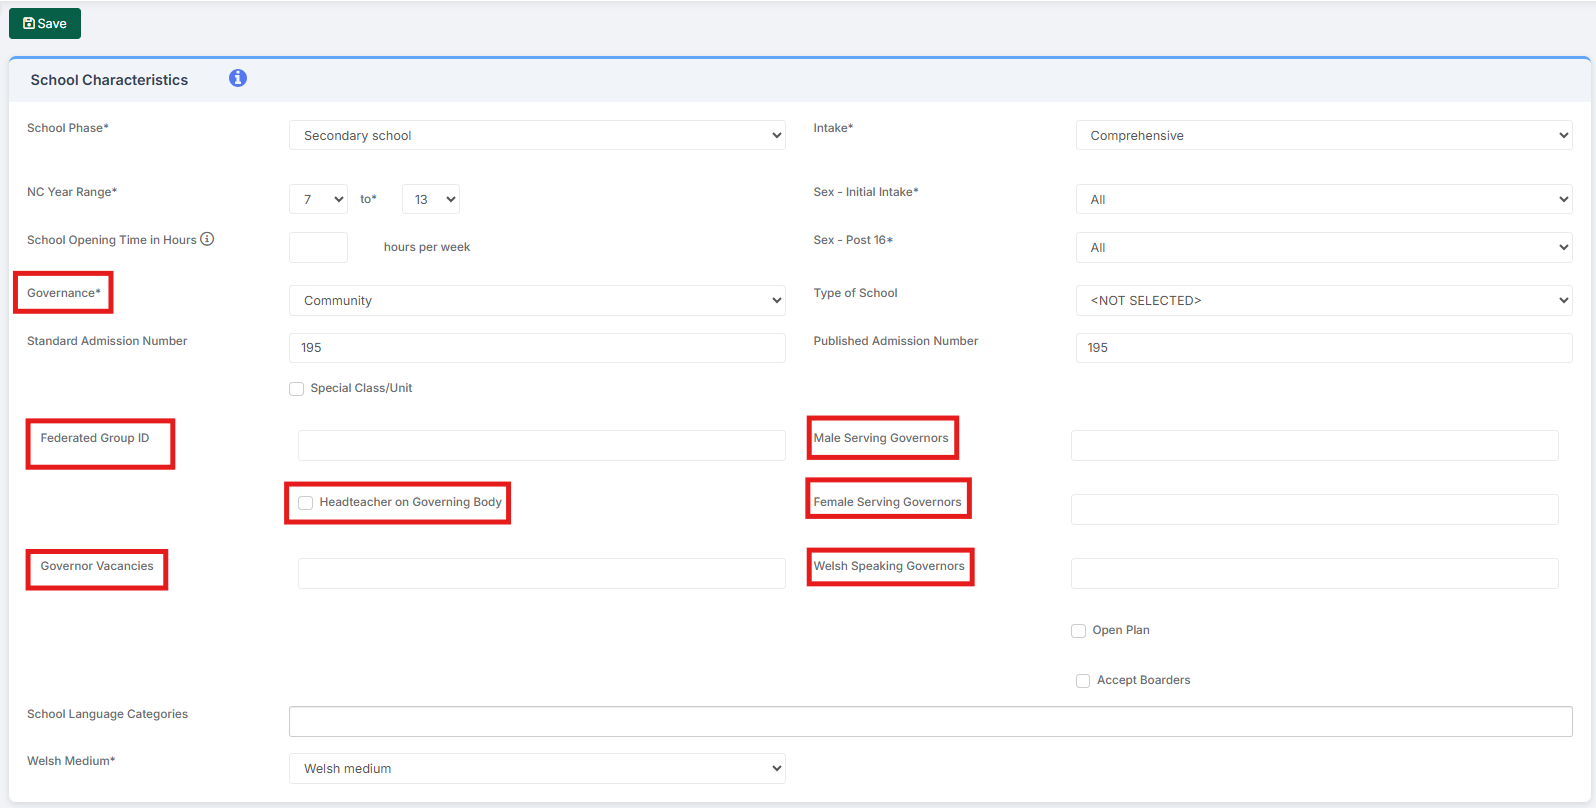
Task: Expand the Welsh Medium dropdown
Action: click(537, 768)
